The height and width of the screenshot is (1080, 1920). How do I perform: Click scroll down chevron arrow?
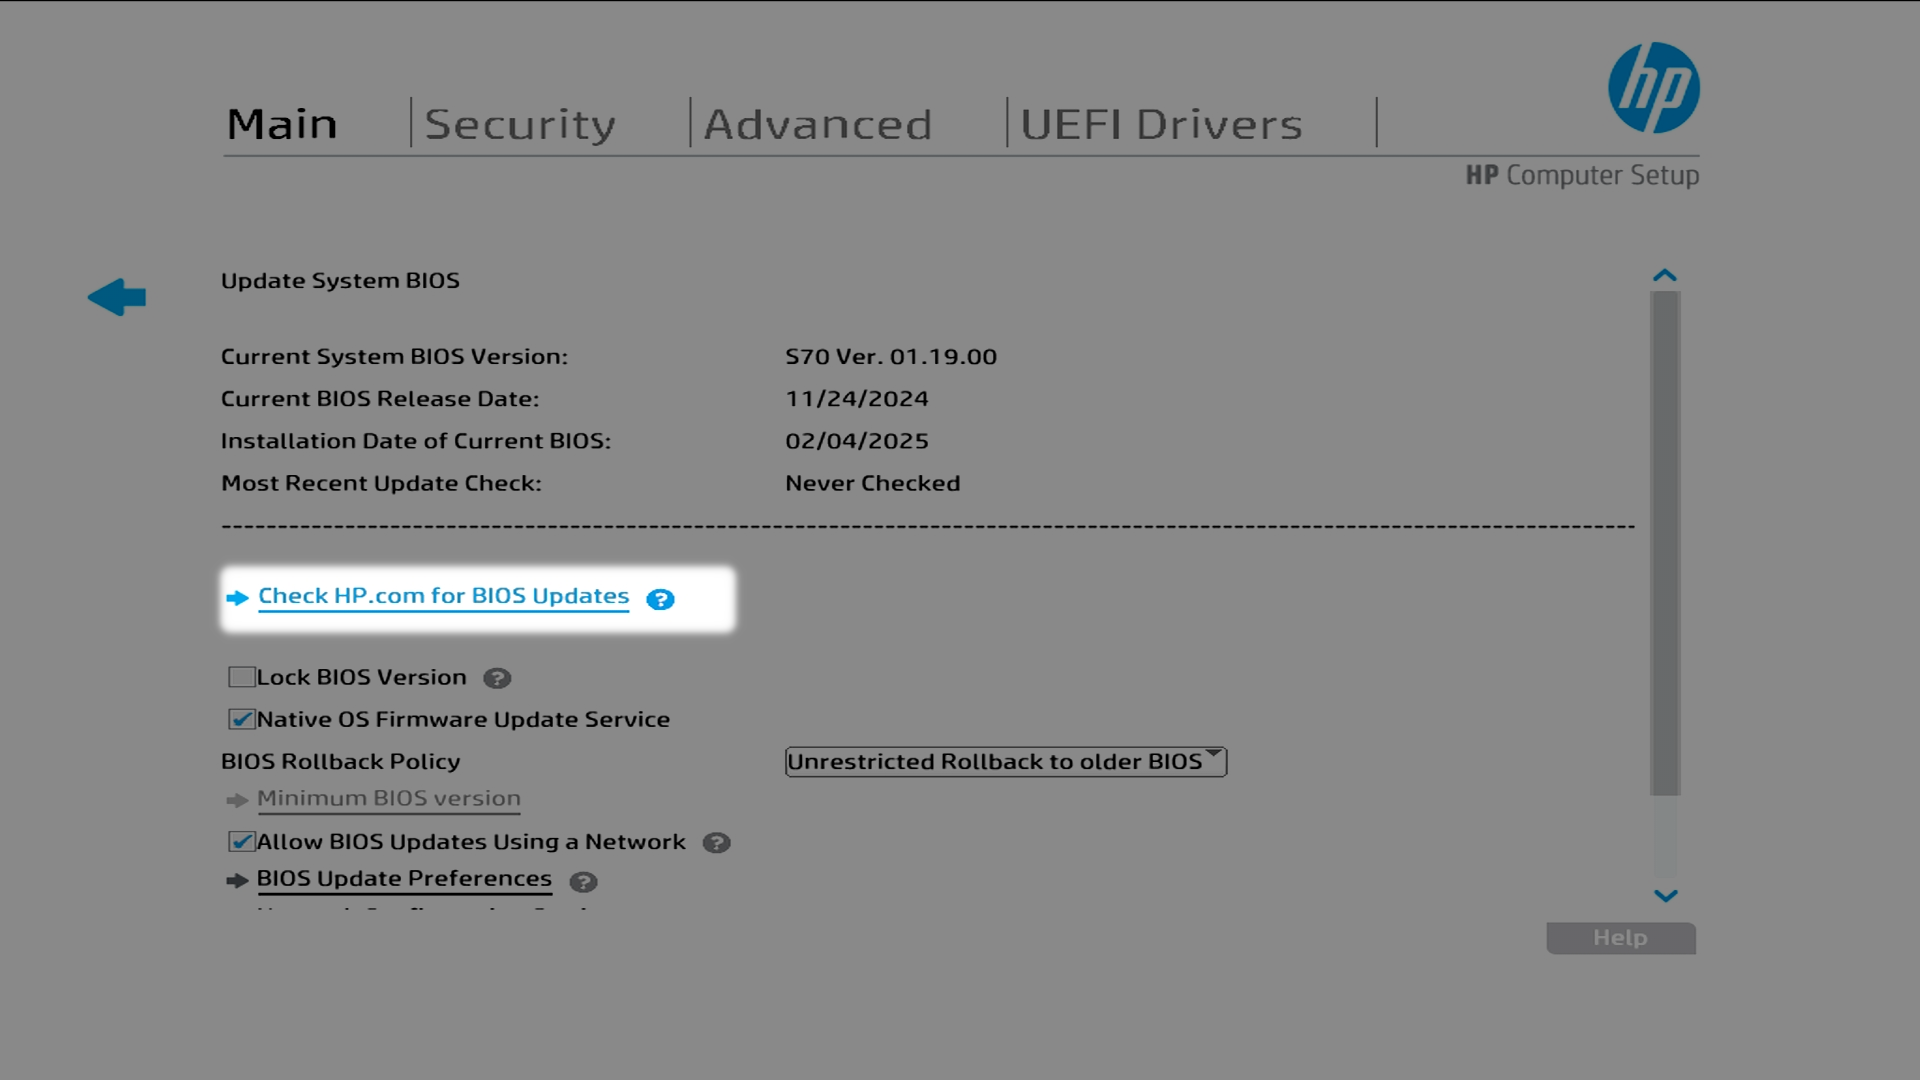(1665, 896)
